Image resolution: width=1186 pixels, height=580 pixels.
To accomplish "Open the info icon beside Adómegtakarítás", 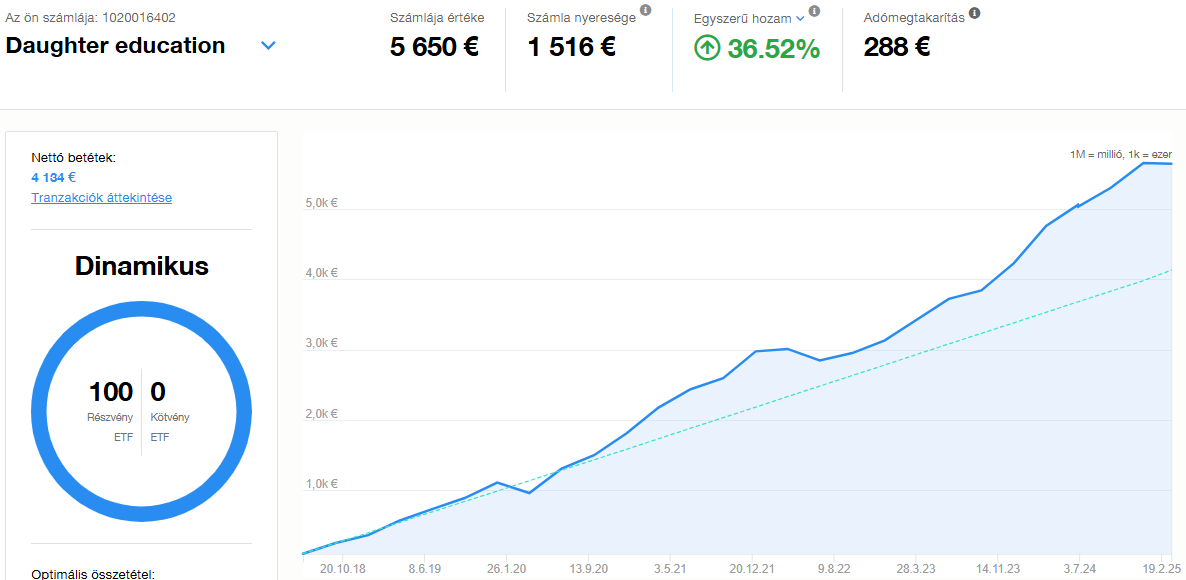I will pos(975,13).
